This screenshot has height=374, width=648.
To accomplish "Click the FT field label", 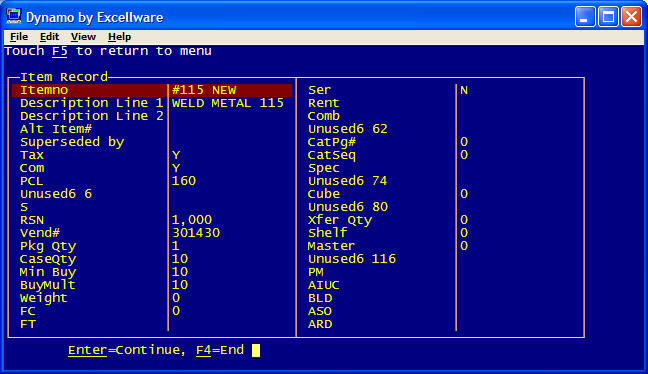I will [28, 324].
